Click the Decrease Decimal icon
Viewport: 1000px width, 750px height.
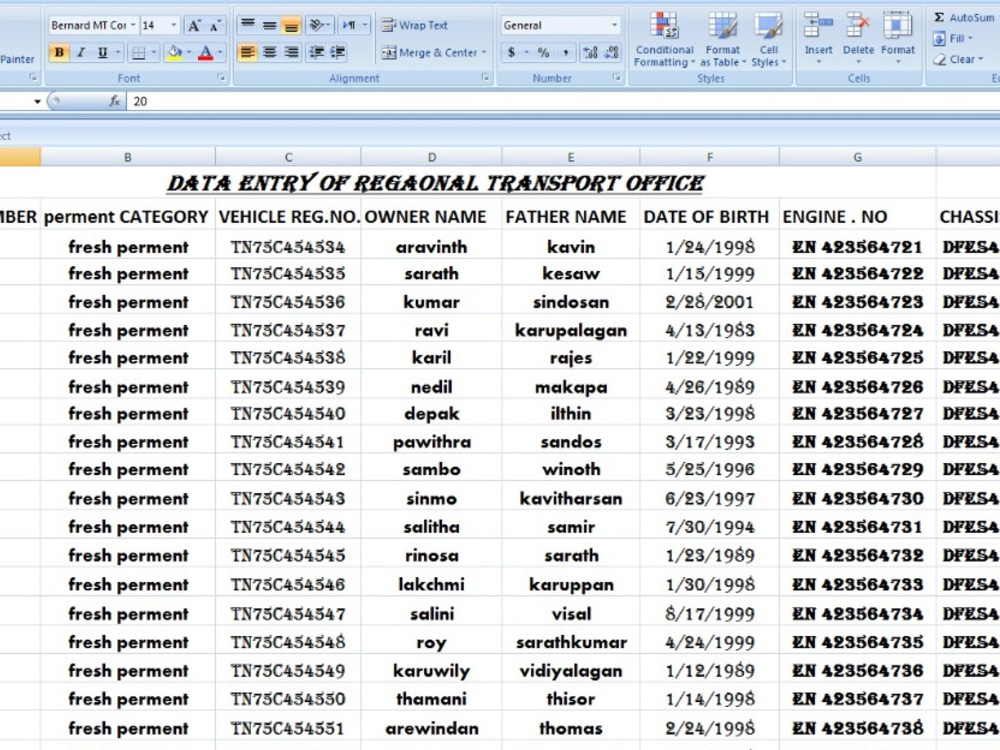pos(612,52)
